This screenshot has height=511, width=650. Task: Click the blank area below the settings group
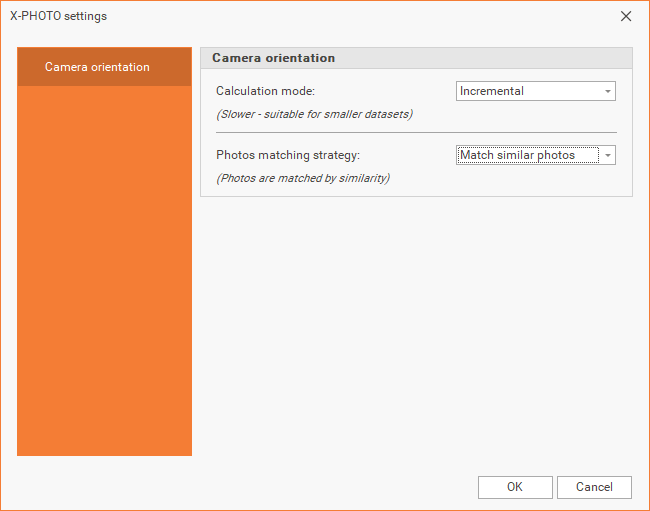click(x=416, y=320)
